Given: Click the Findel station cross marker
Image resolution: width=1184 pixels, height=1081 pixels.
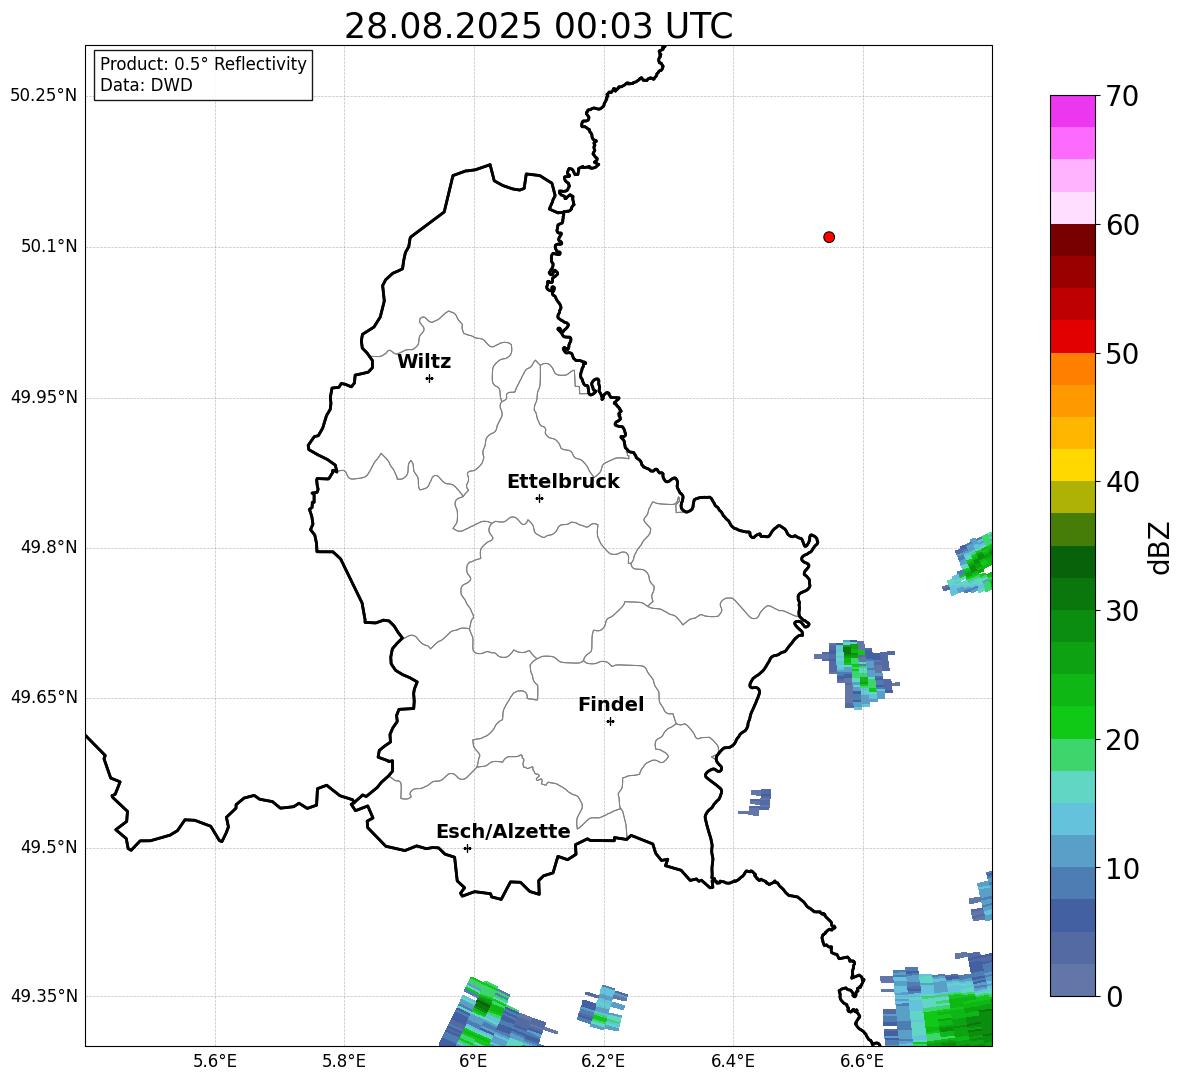Looking at the screenshot, I should pyautogui.click(x=610, y=722).
